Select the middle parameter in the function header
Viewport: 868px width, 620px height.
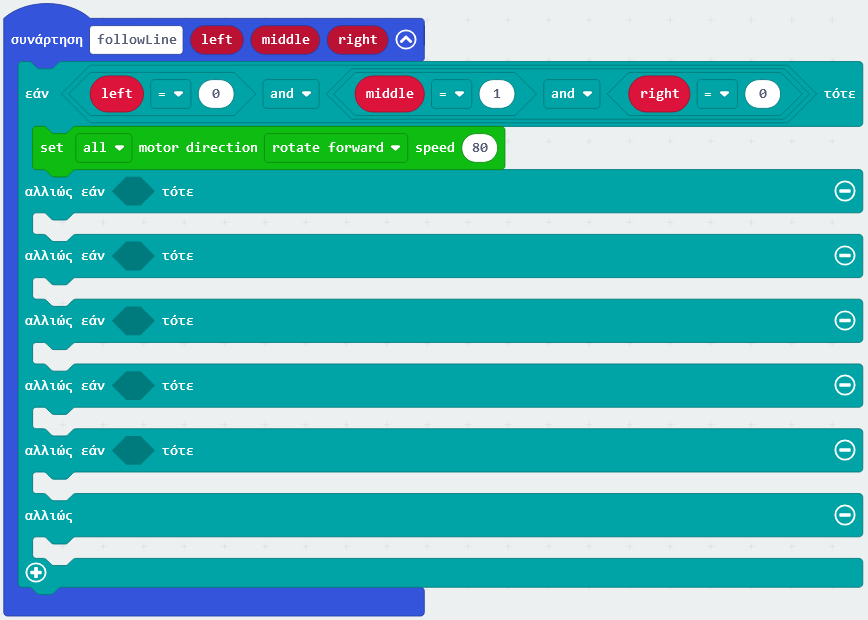tap(285, 40)
